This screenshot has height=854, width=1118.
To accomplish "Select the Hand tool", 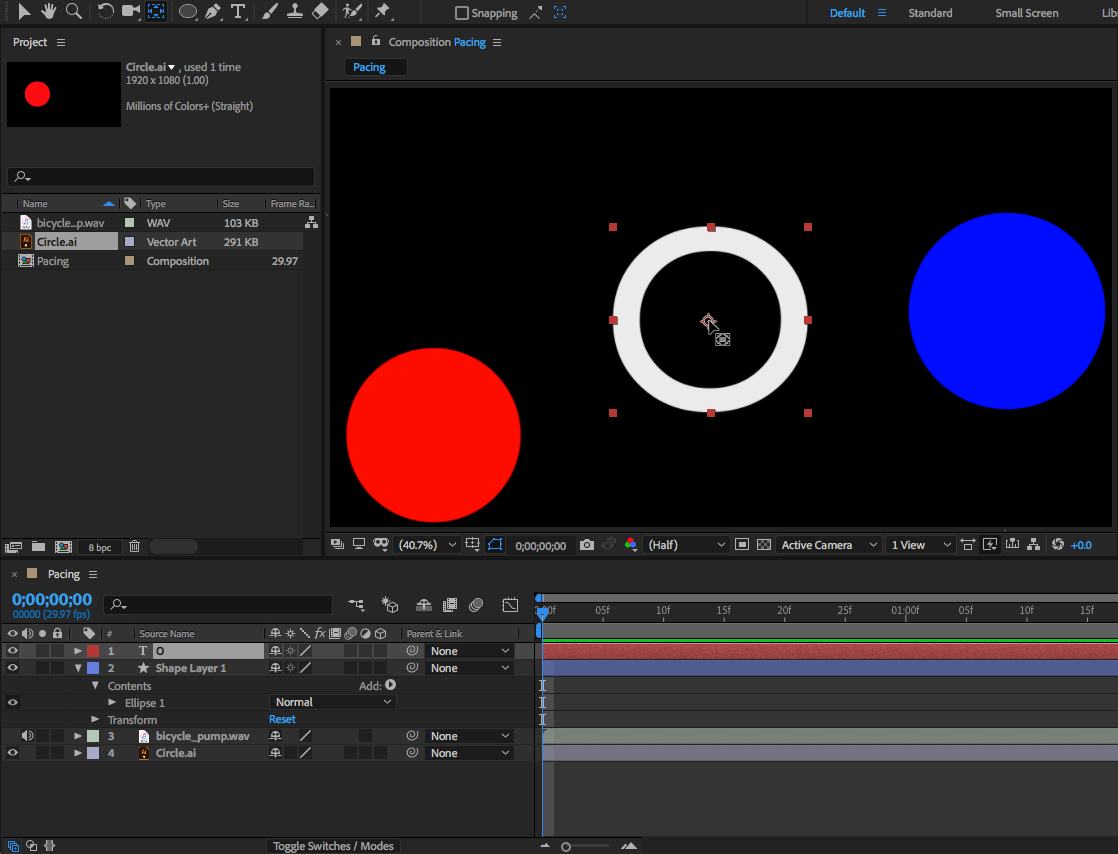I will click(x=48, y=12).
